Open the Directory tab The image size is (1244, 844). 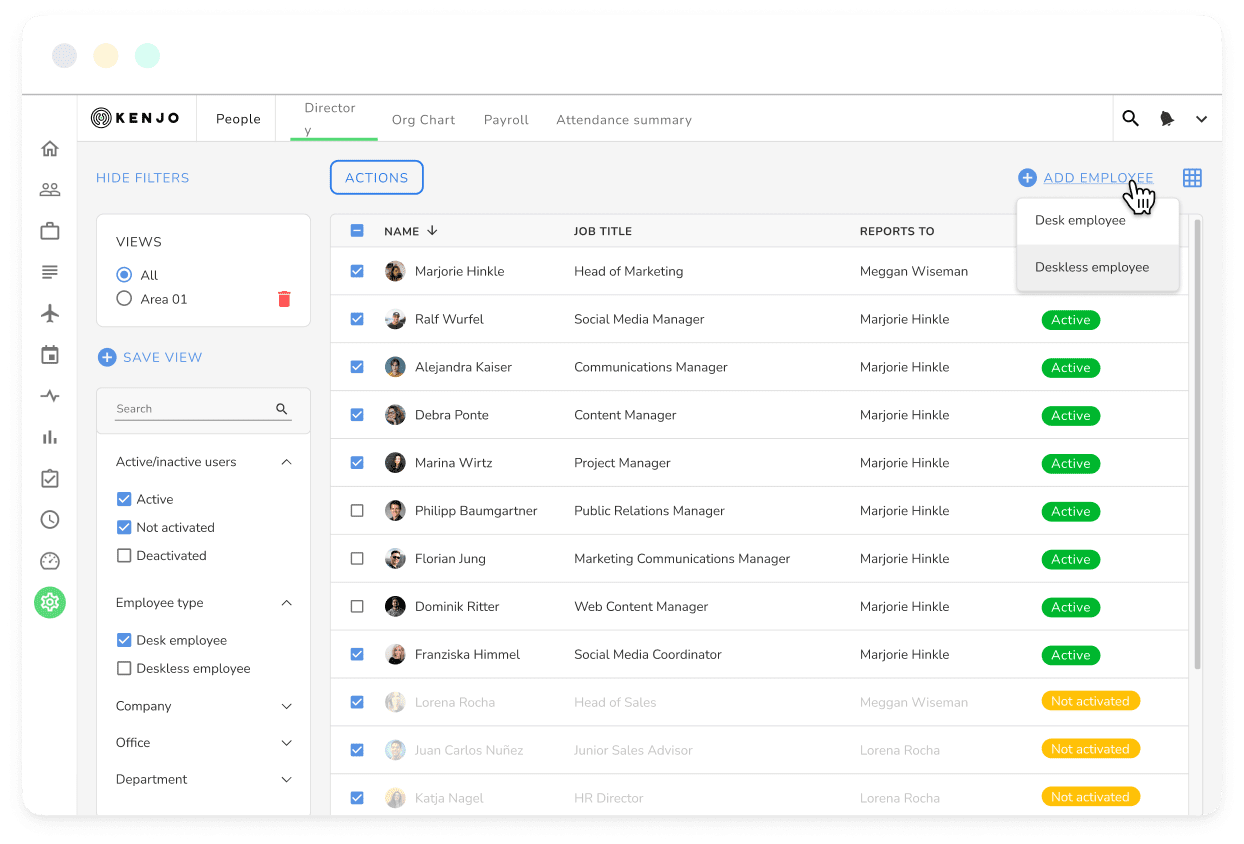[331, 119]
